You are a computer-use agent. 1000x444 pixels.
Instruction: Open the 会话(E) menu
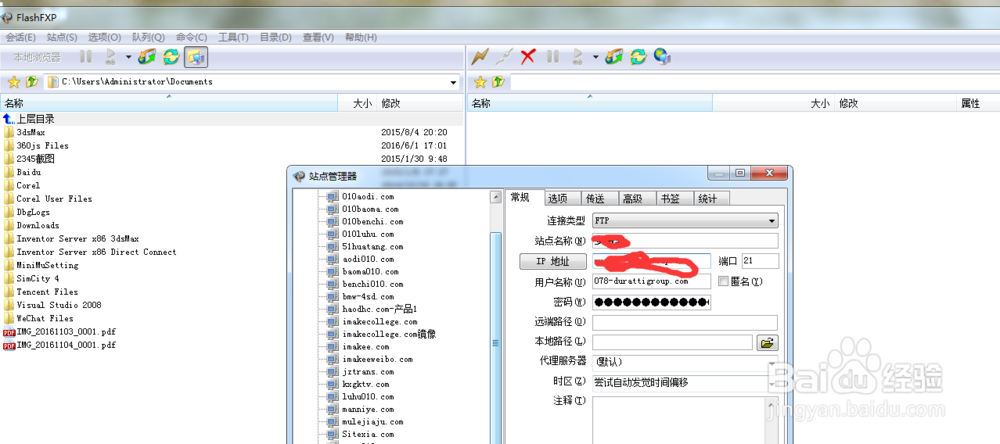pos(20,38)
